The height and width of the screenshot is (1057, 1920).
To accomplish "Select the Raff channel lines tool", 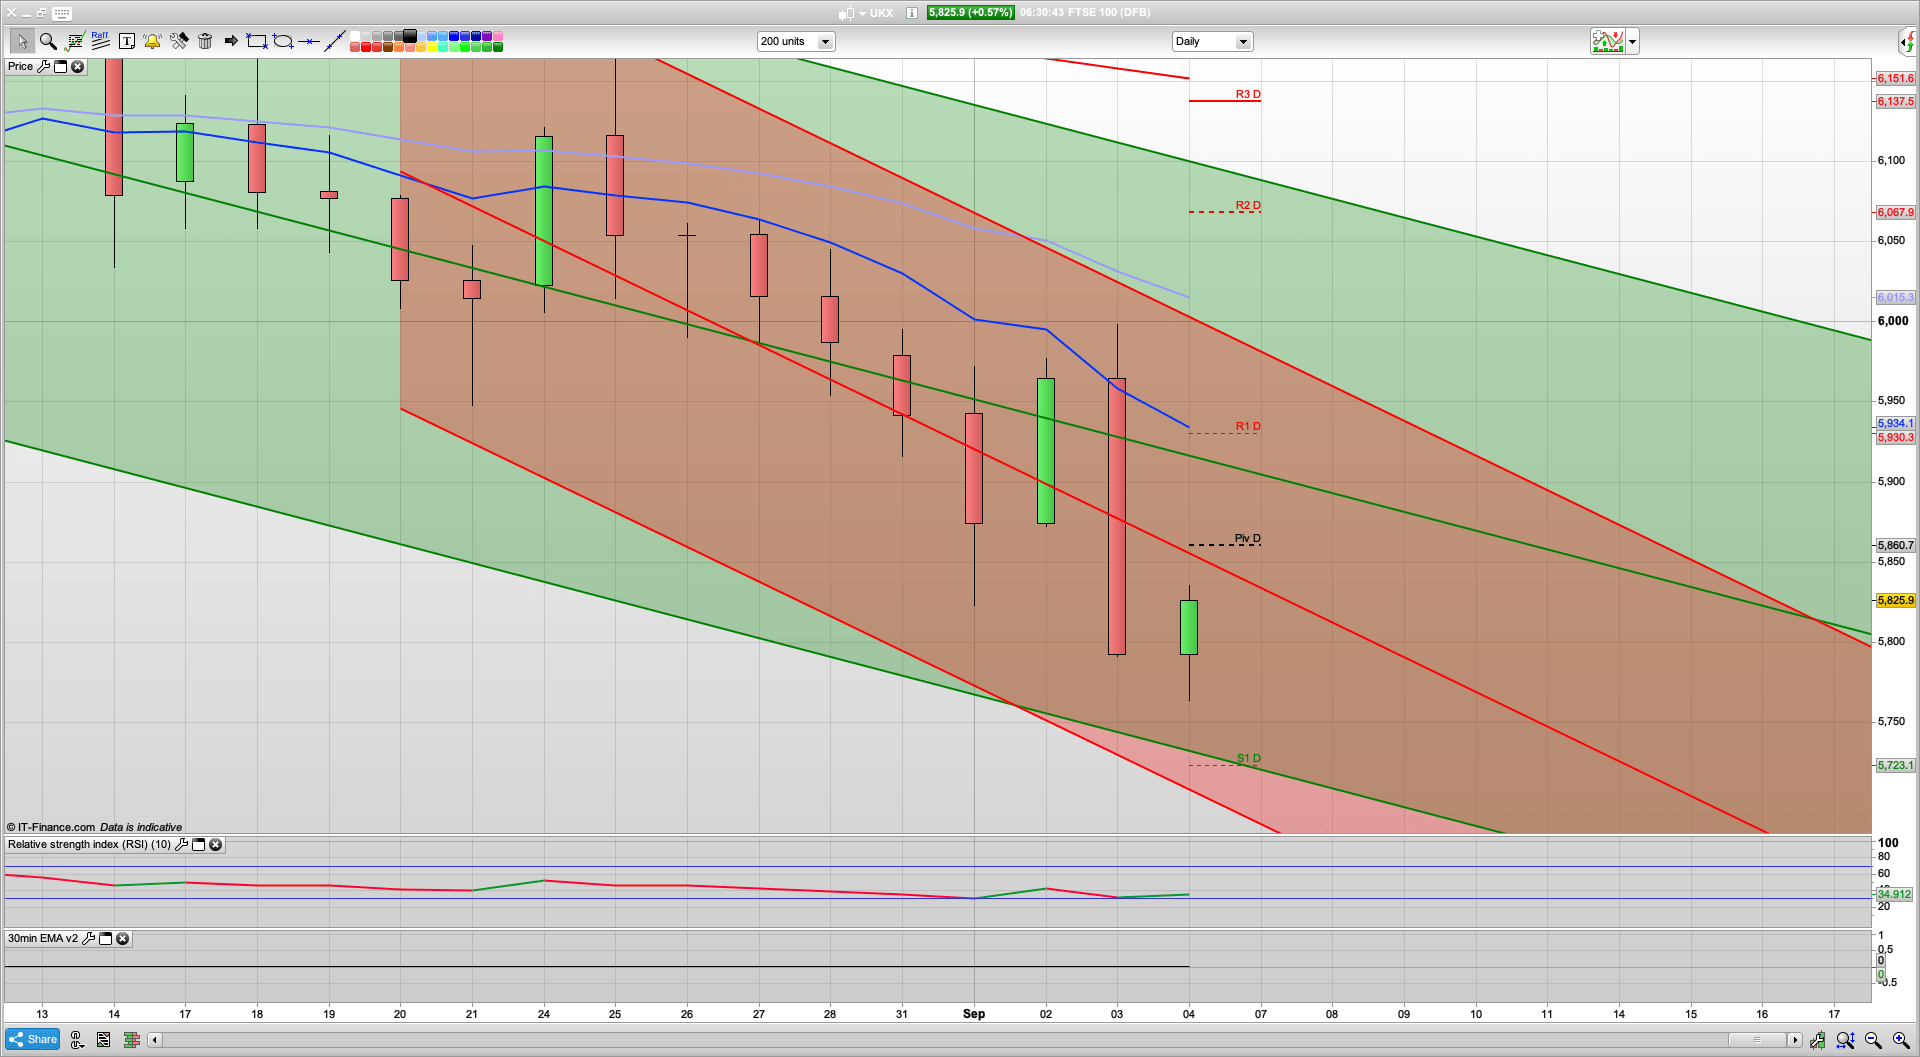I will [100, 40].
